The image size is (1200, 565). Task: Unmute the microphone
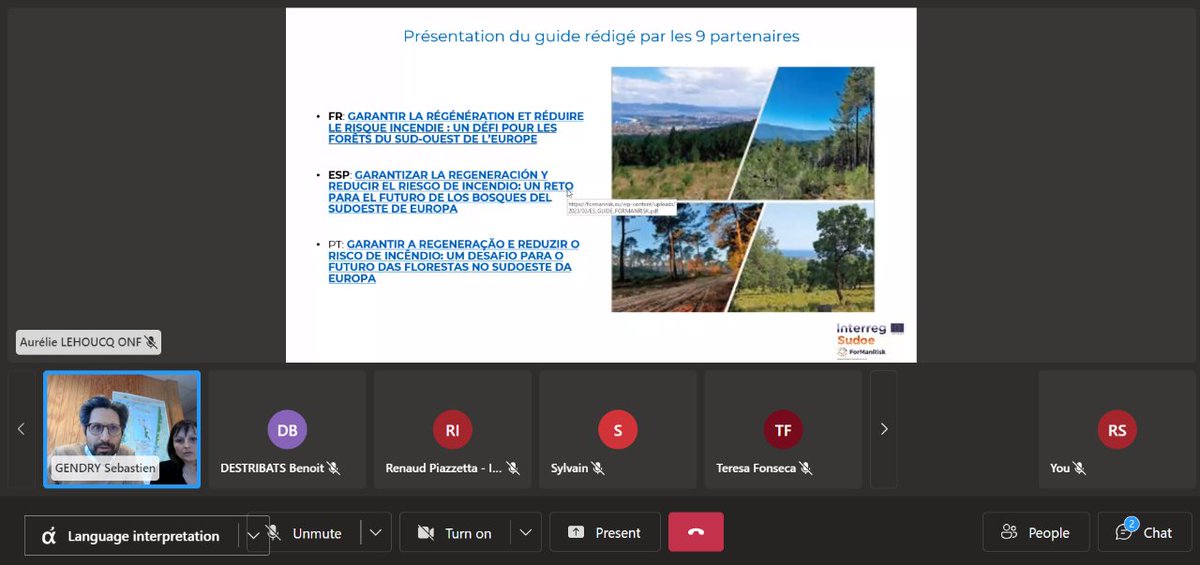click(x=304, y=533)
